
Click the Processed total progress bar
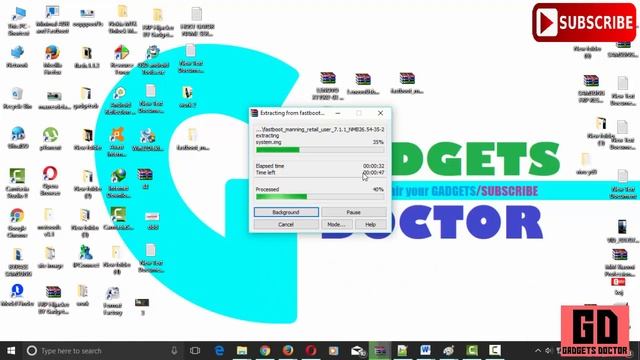click(320, 197)
